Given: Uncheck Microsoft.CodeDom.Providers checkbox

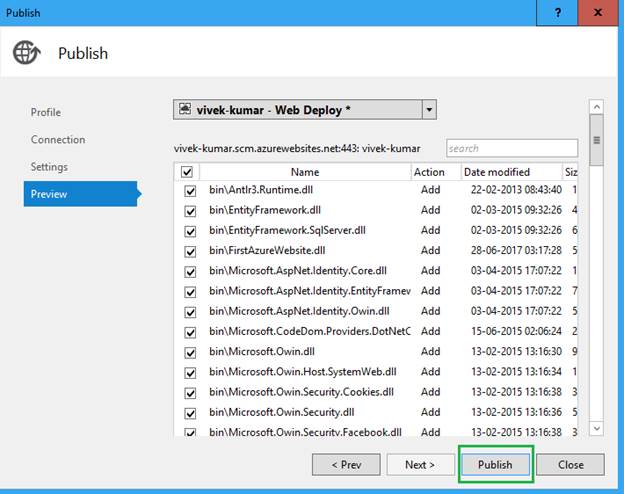Looking at the screenshot, I should (190, 332).
